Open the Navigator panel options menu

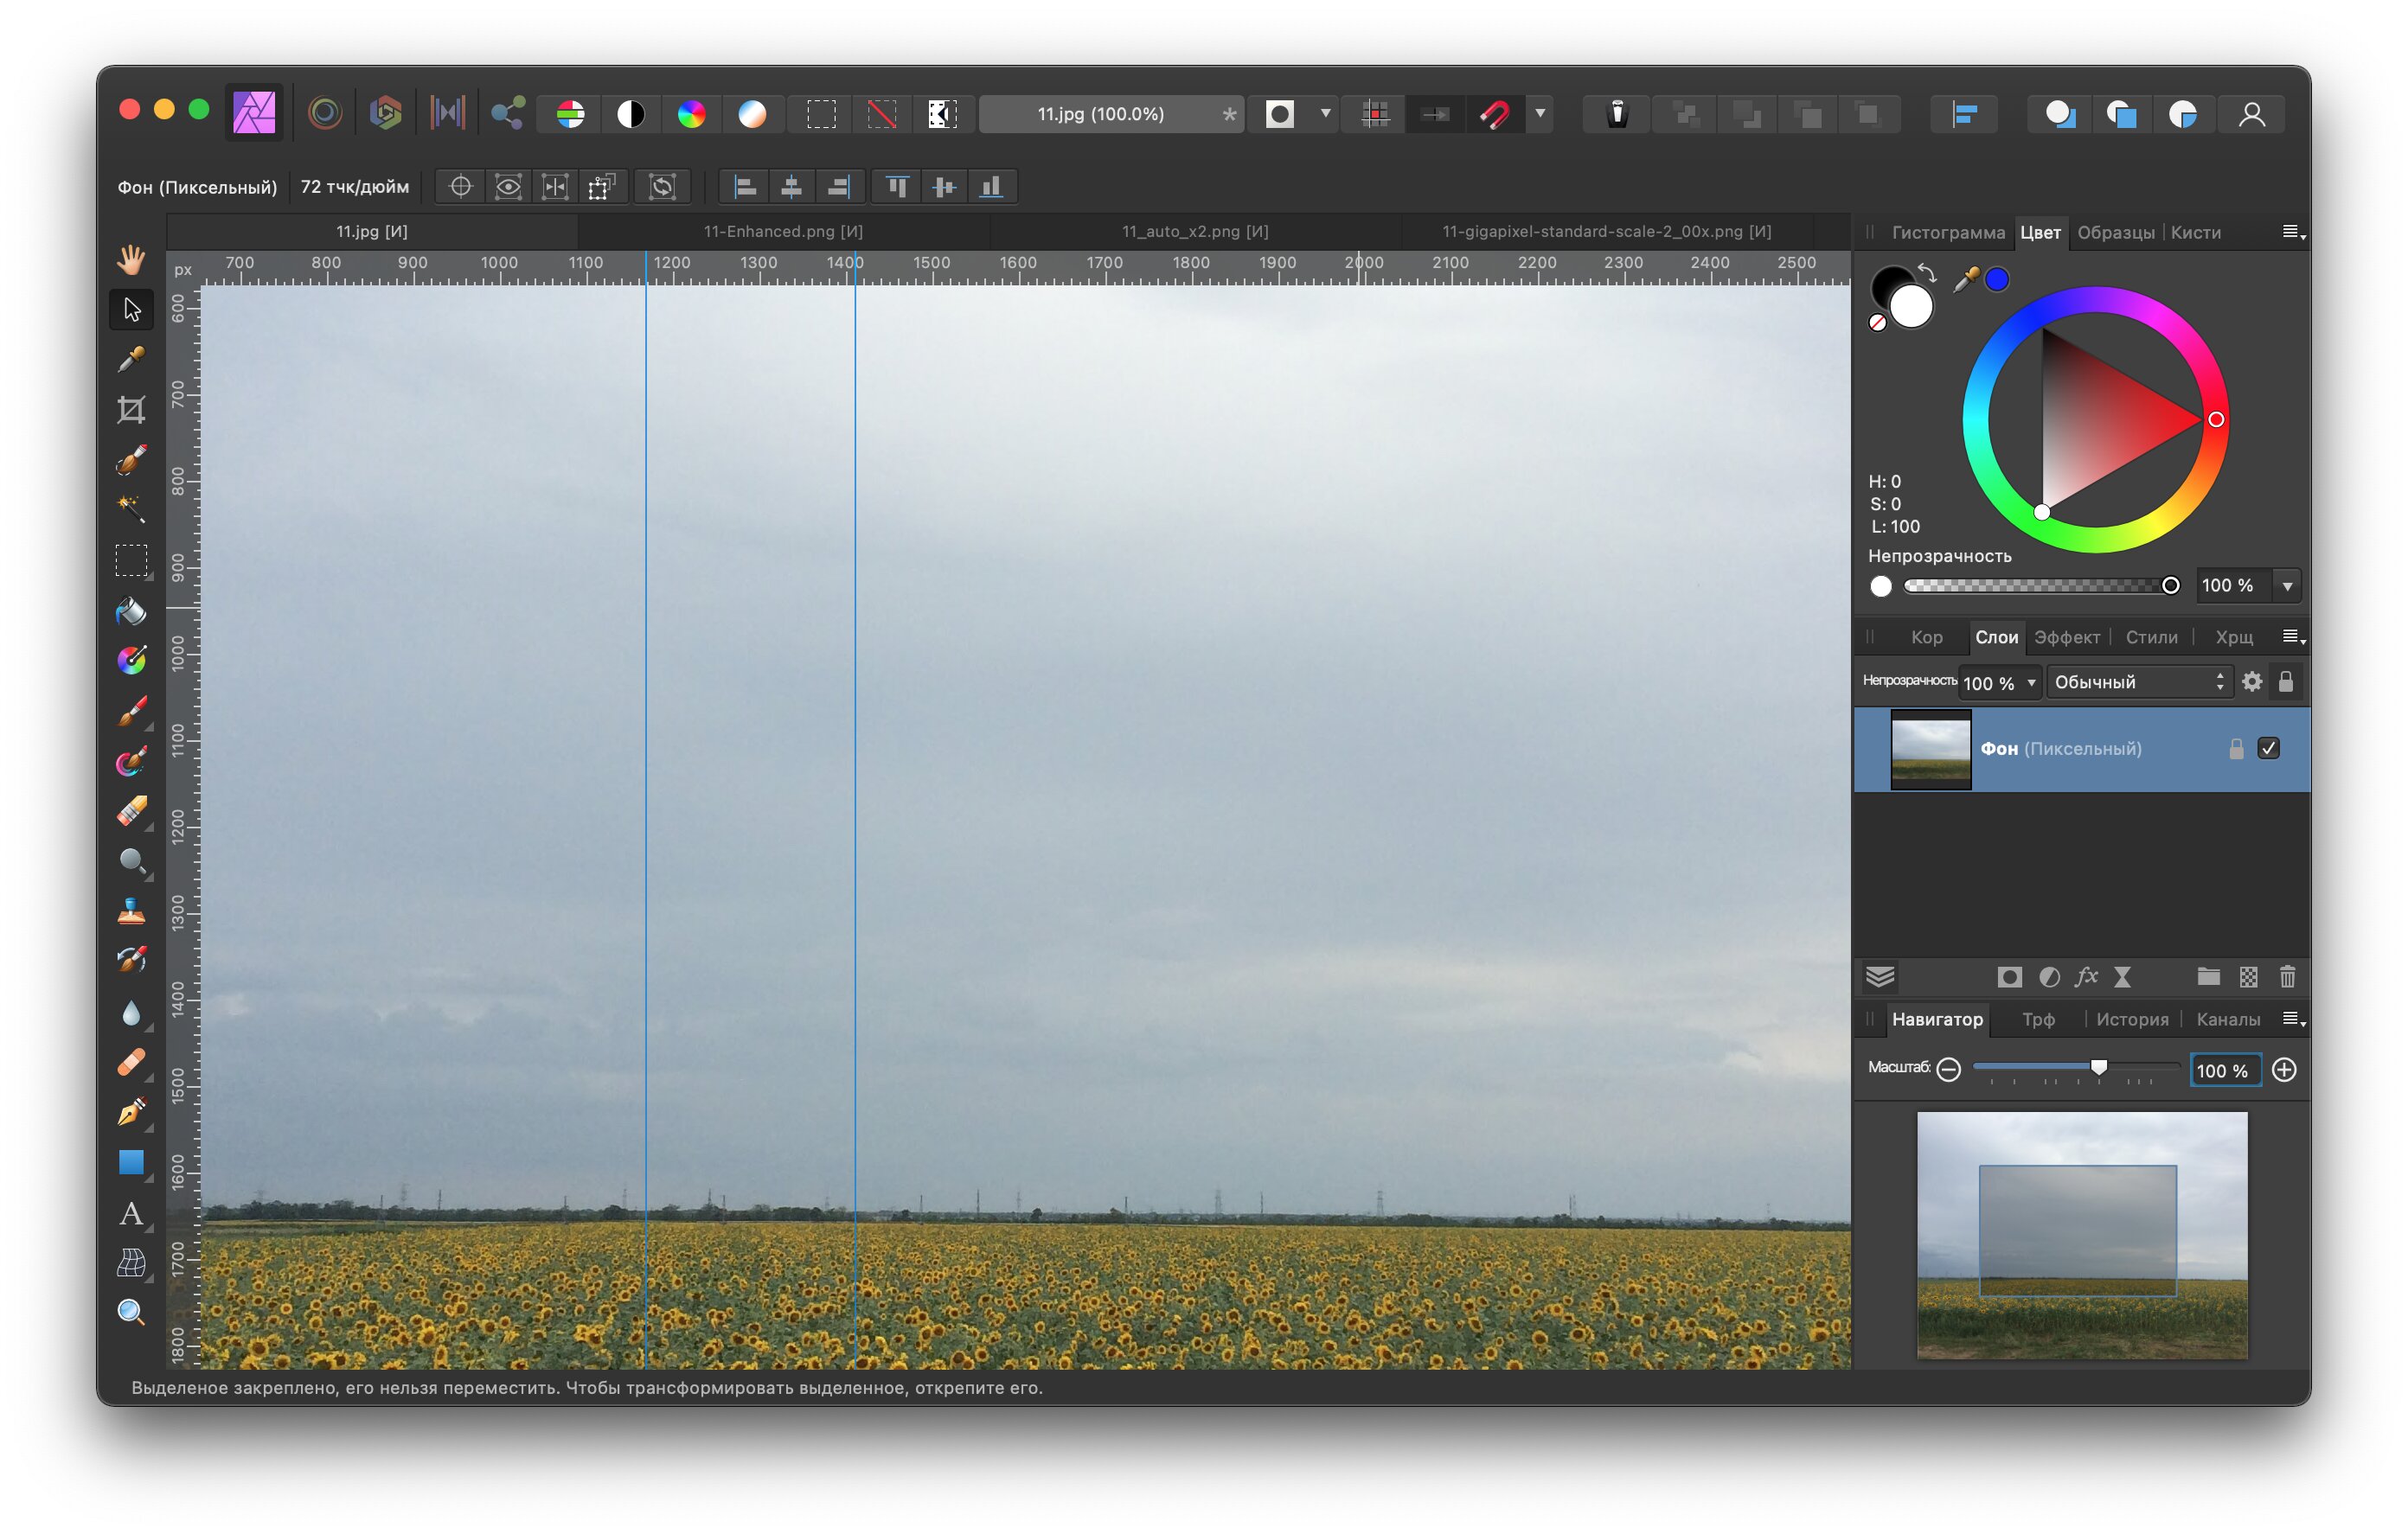click(2293, 1019)
